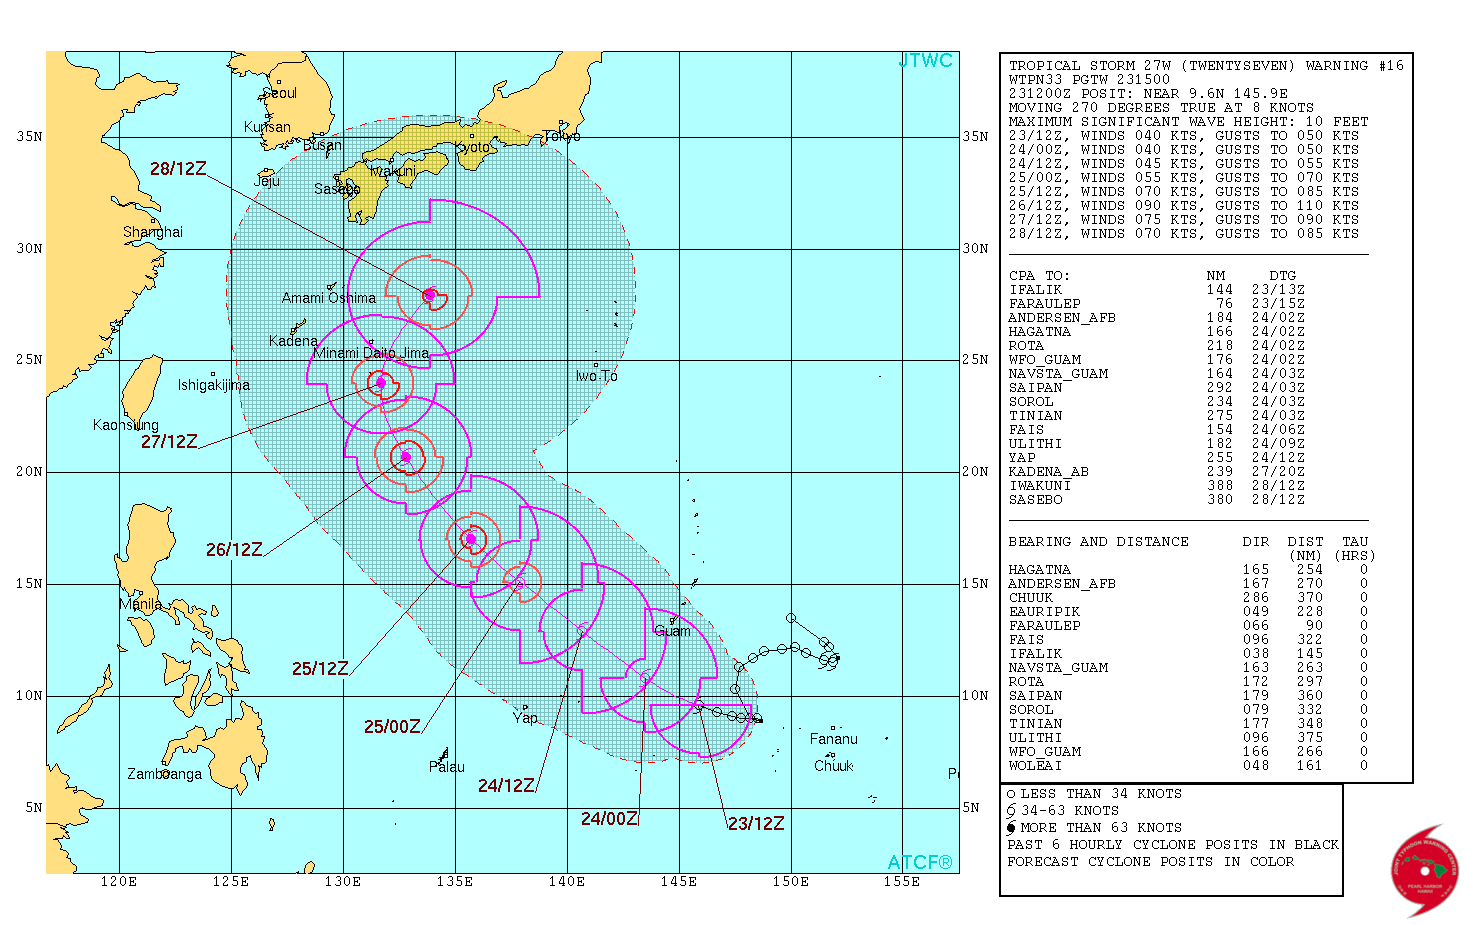Click the '34-63 knots' legend storm symbol
Screen dimensions: 1465x925
pyautogui.click(x=1012, y=811)
